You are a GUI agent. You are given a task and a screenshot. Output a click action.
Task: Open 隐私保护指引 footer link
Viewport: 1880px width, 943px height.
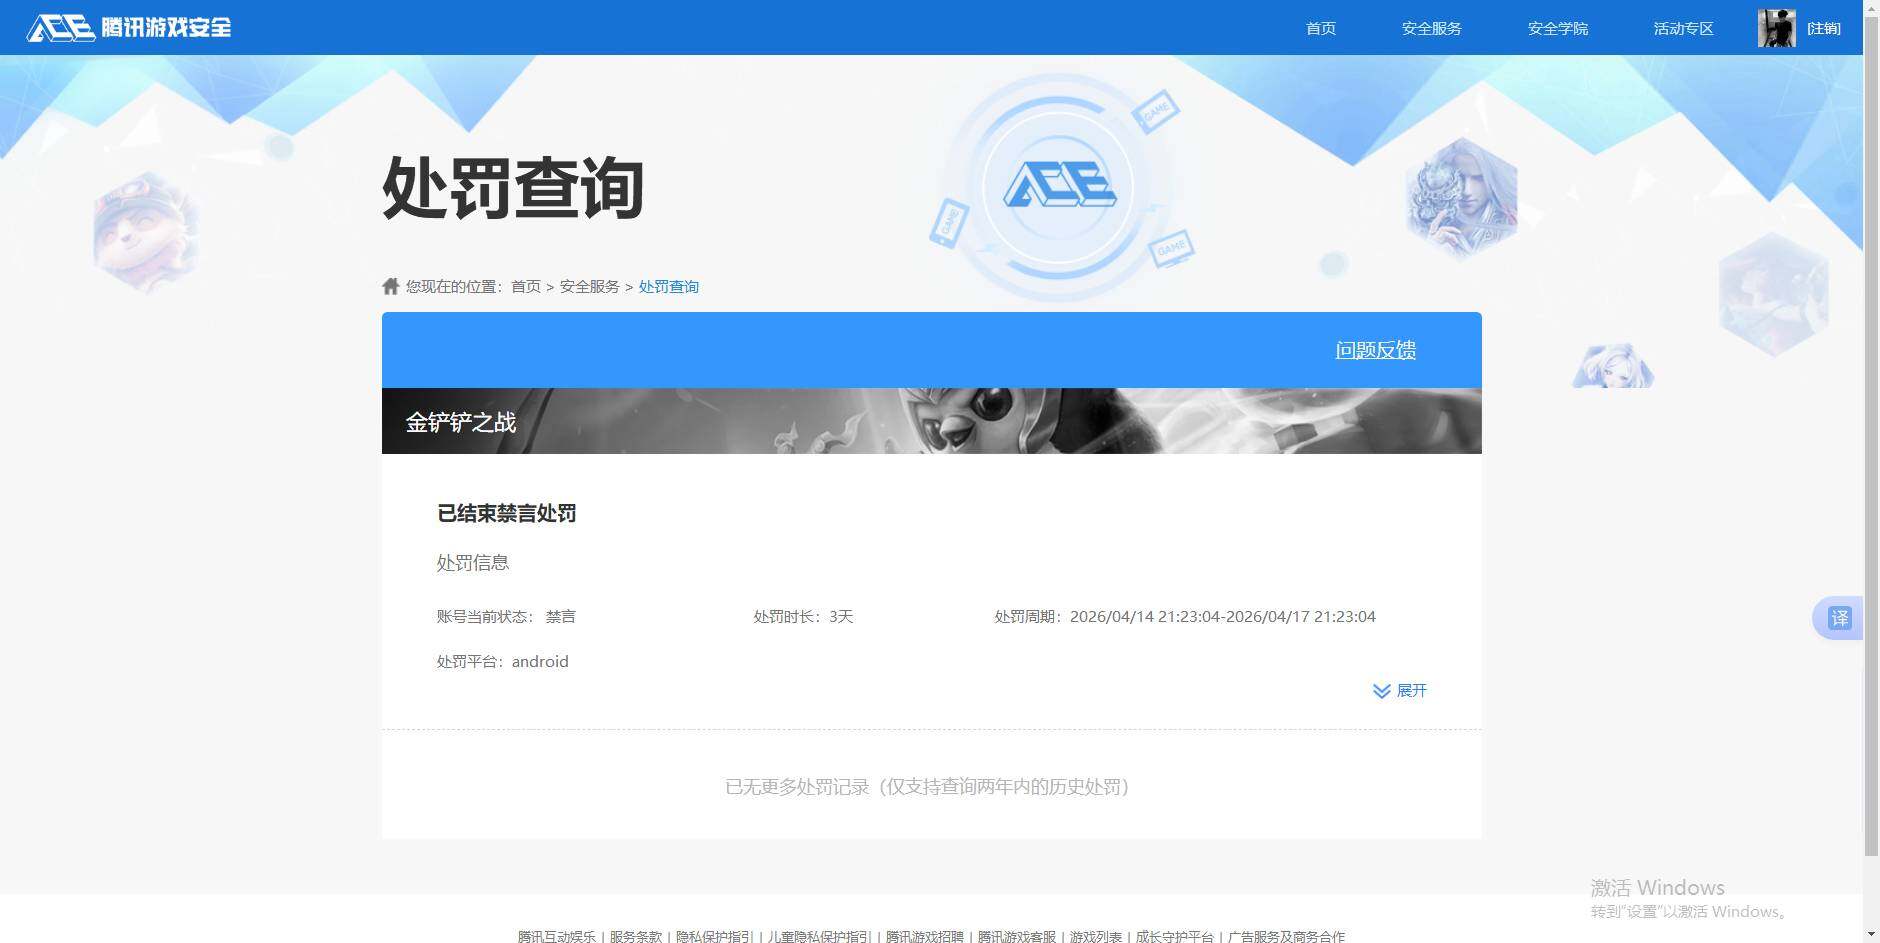pos(714,937)
